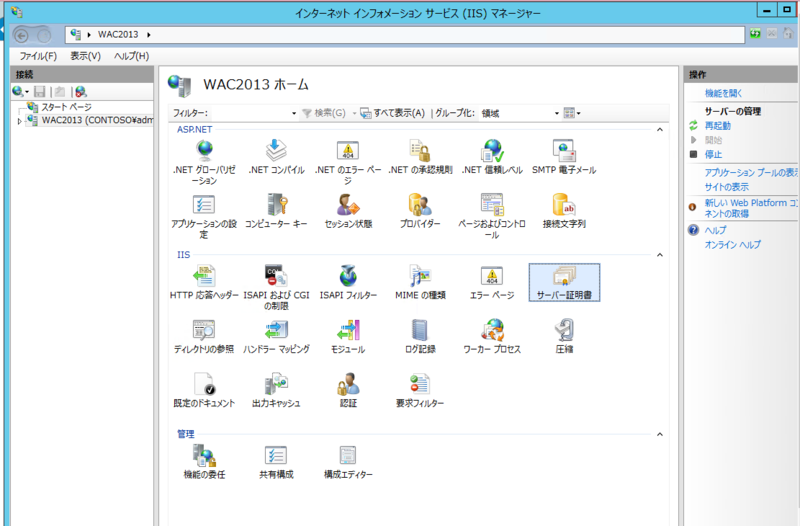Click 再起動 server action
The width and height of the screenshot is (800, 526).
(x=717, y=126)
